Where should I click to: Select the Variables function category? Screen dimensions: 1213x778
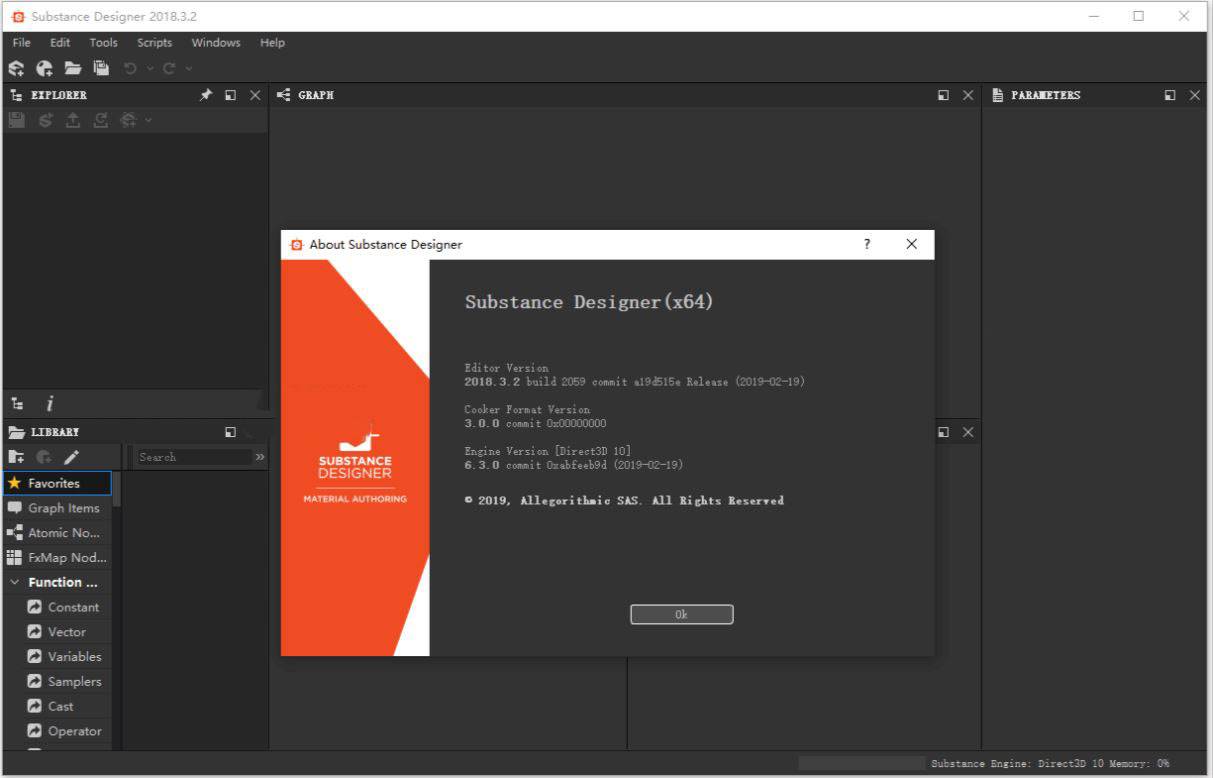coord(63,657)
